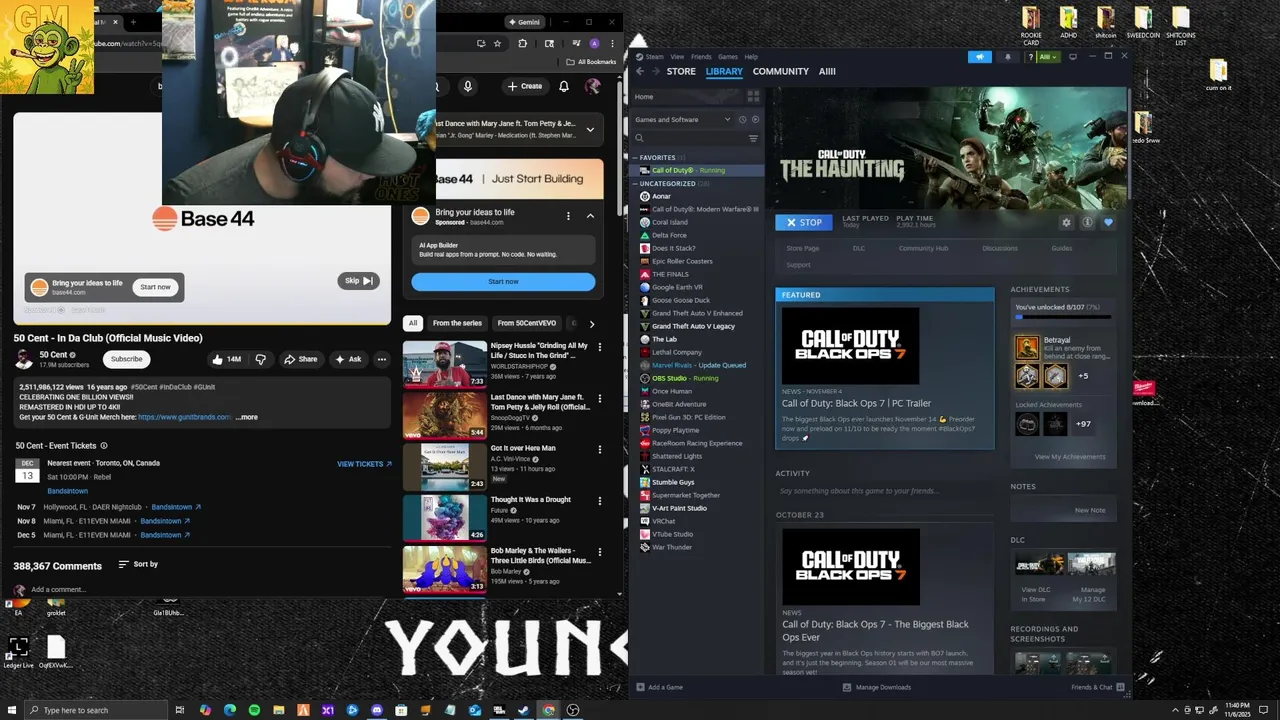Viewport: 1280px width, 720px height.
Task: Click Microsoft Edge taskbar icon
Action: coord(230,710)
